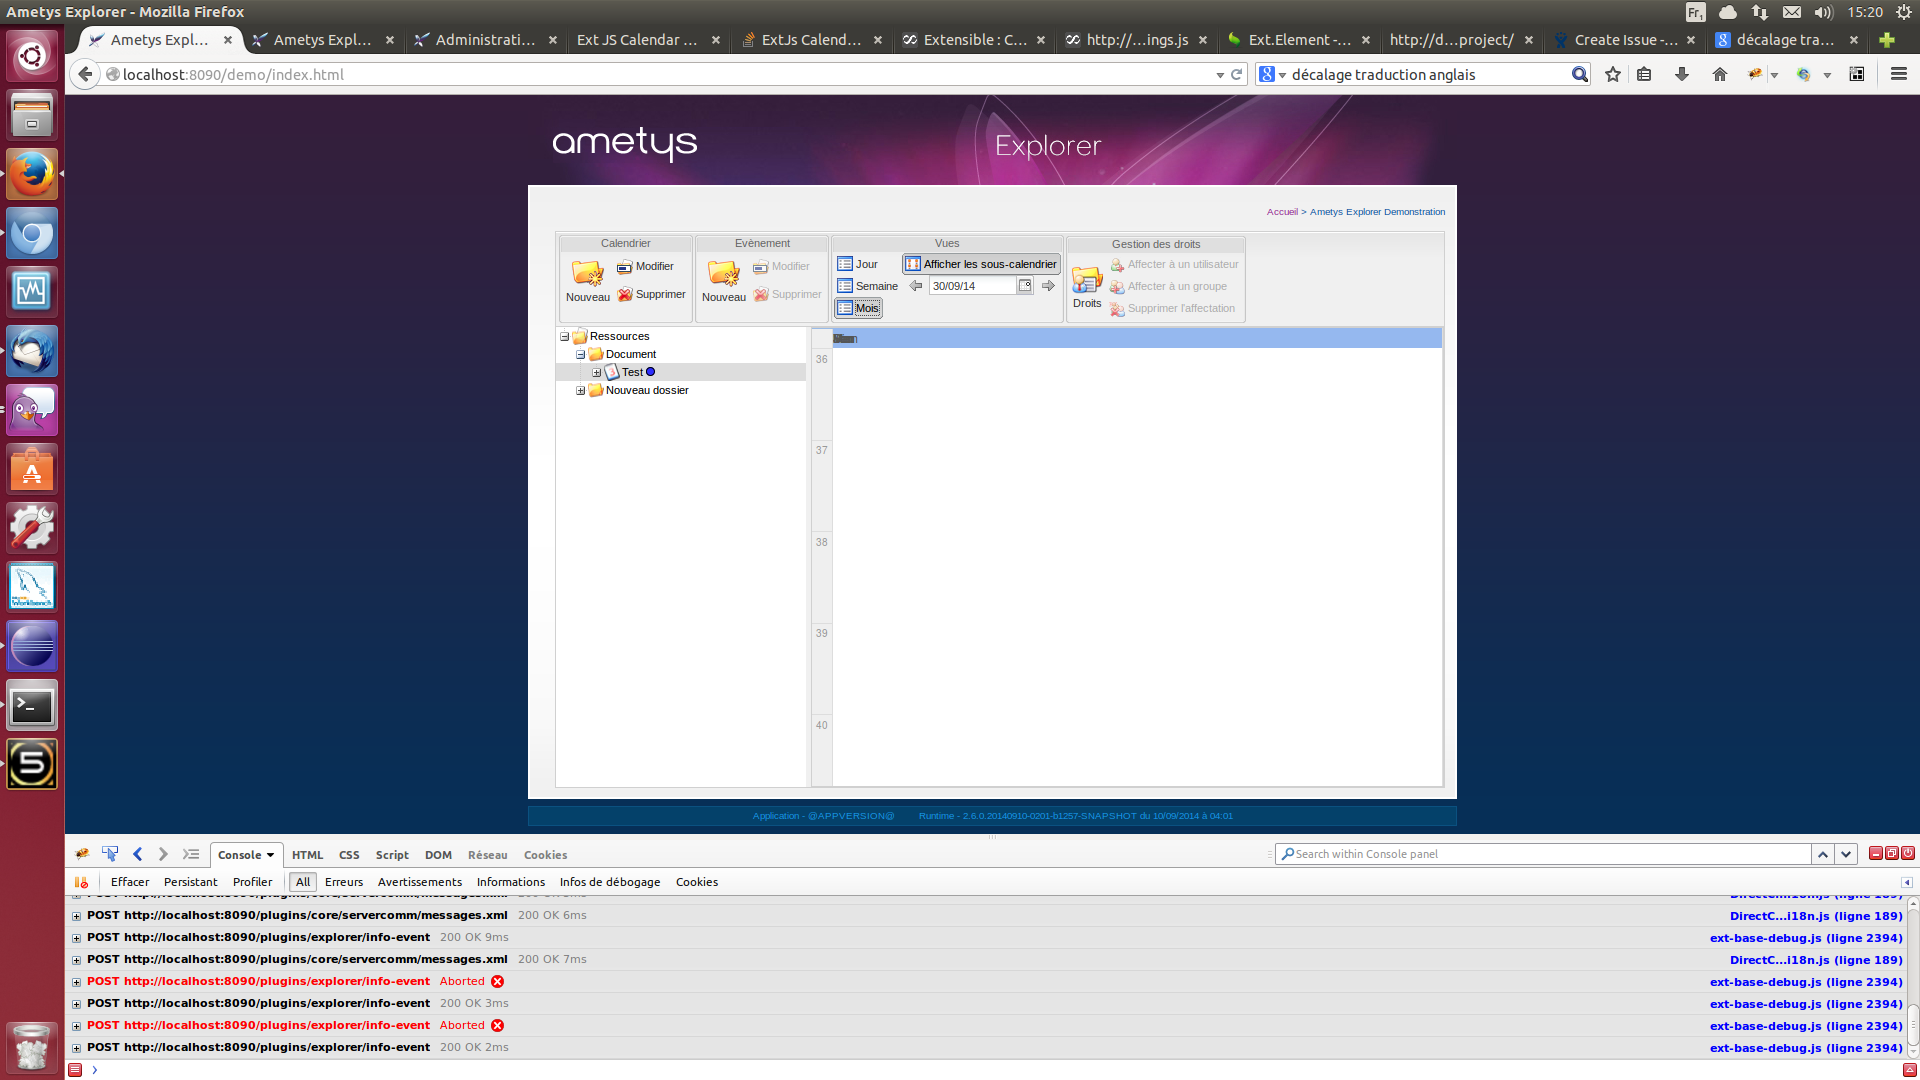Viewport: 1920px width, 1080px height.
Task: Toggle Afficher les sous-calendrier button
Action: pos(981,264)
